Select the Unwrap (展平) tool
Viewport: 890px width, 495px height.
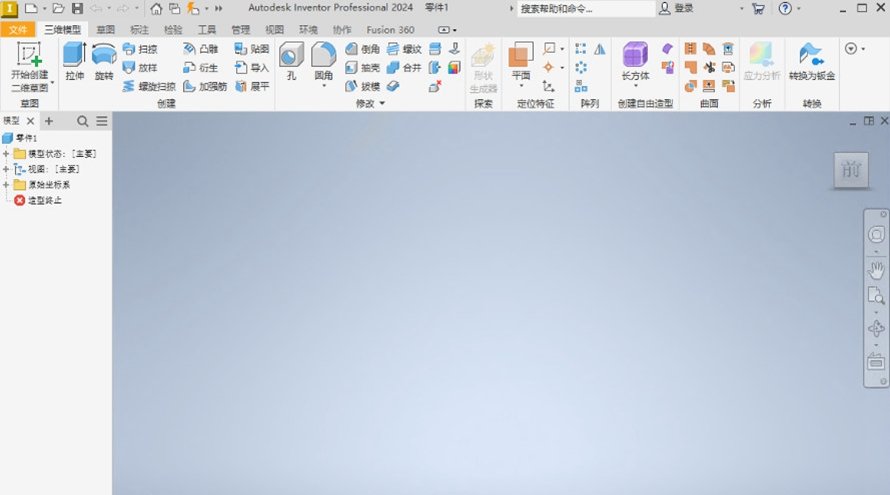click(251, 86)
